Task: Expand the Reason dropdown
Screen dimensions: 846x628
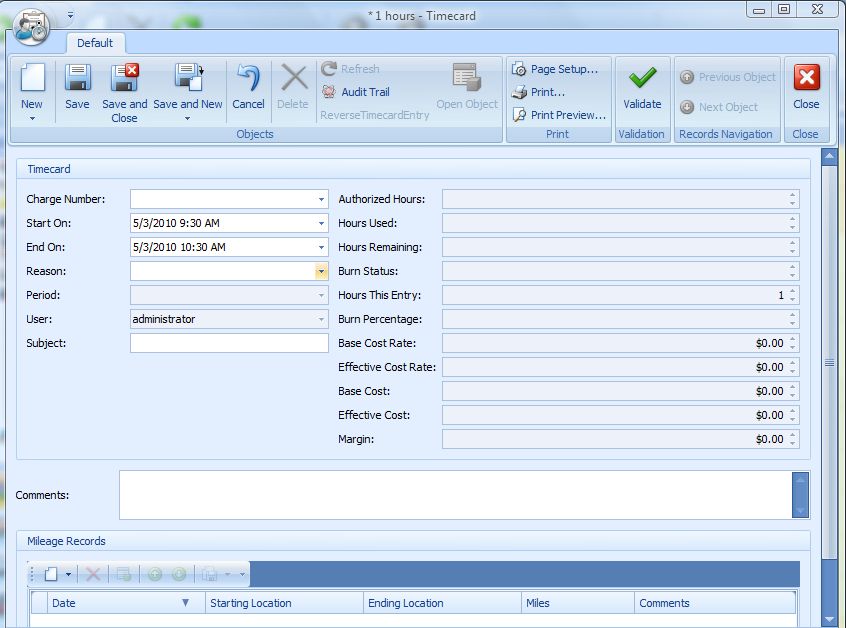Action: [x=321, y=271]
